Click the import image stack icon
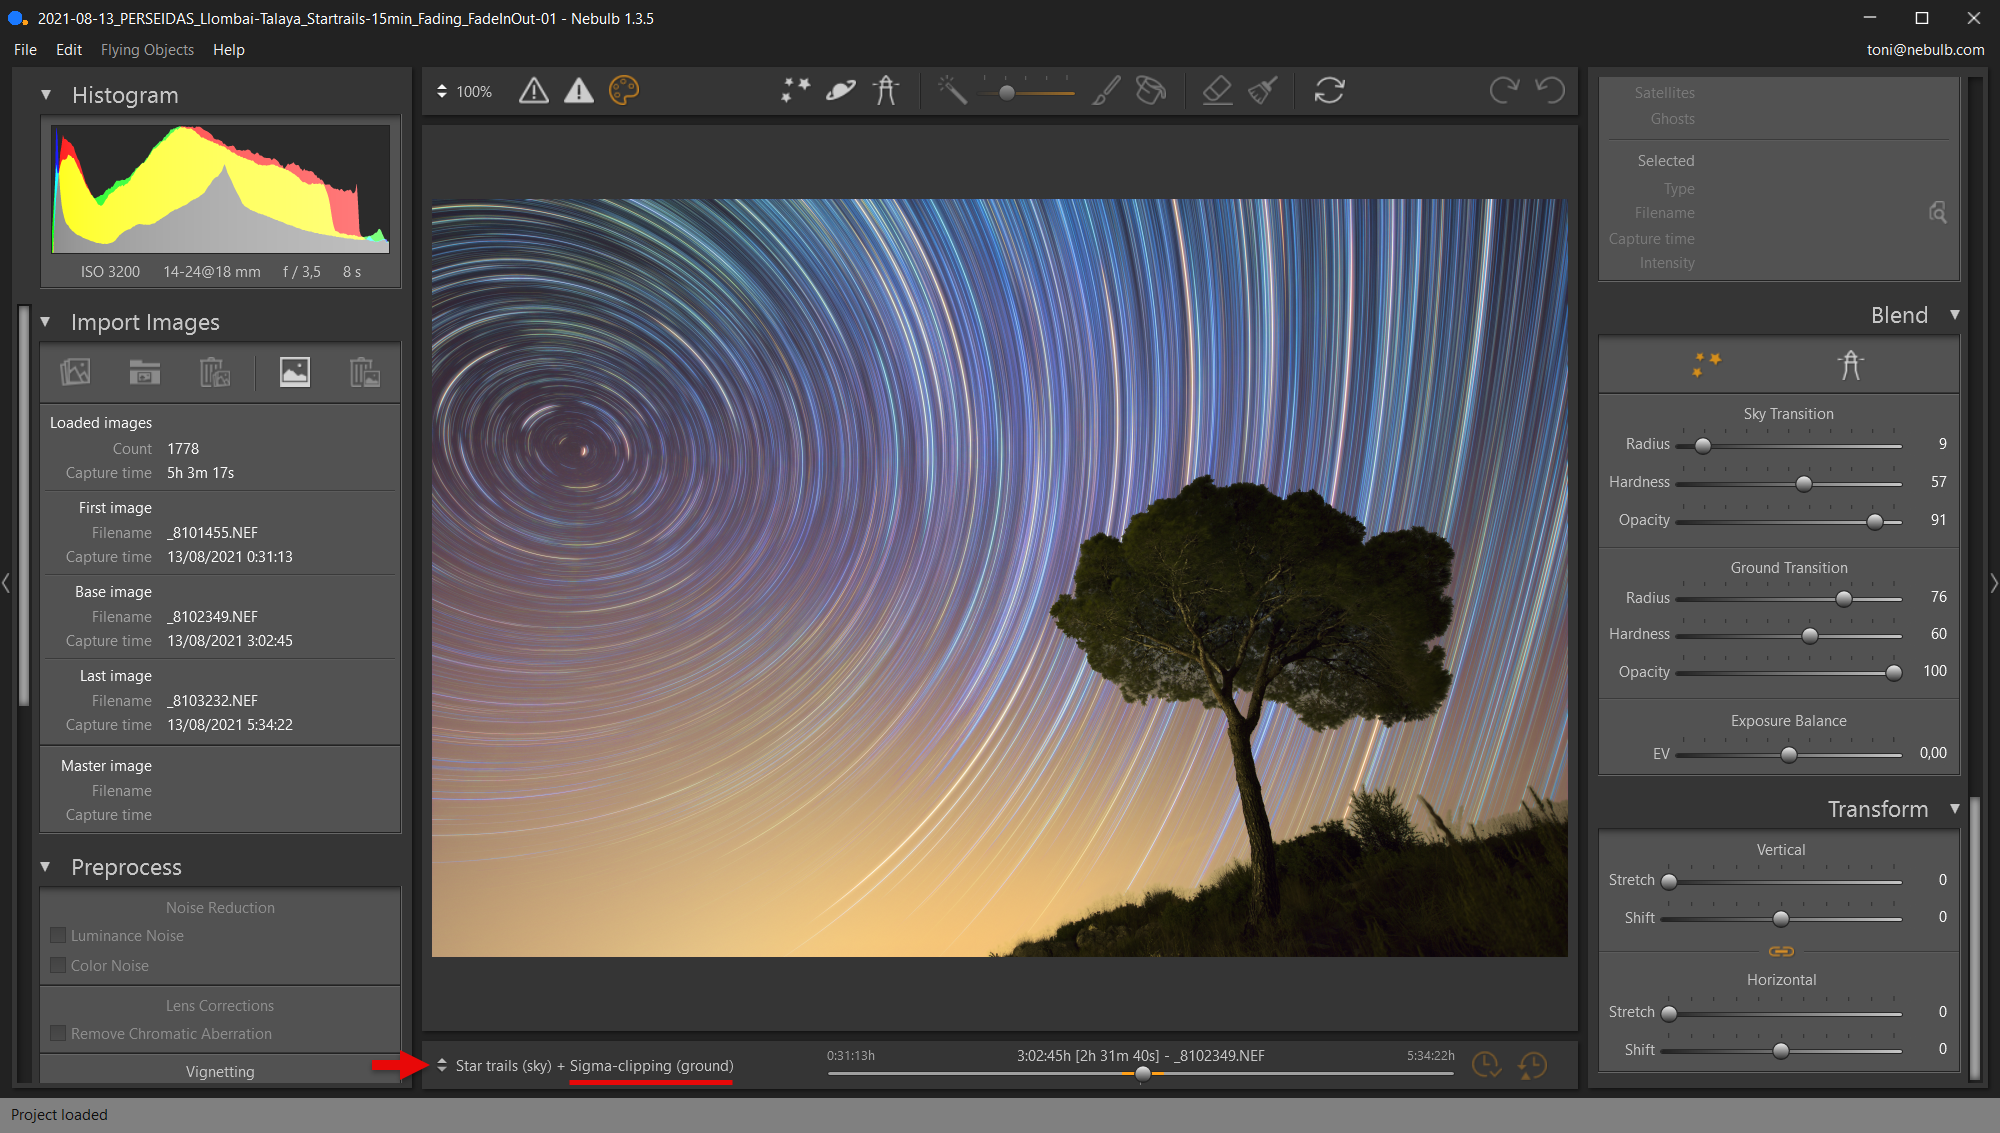This screenshot has height=1133, width=2000. coord(75,372)
